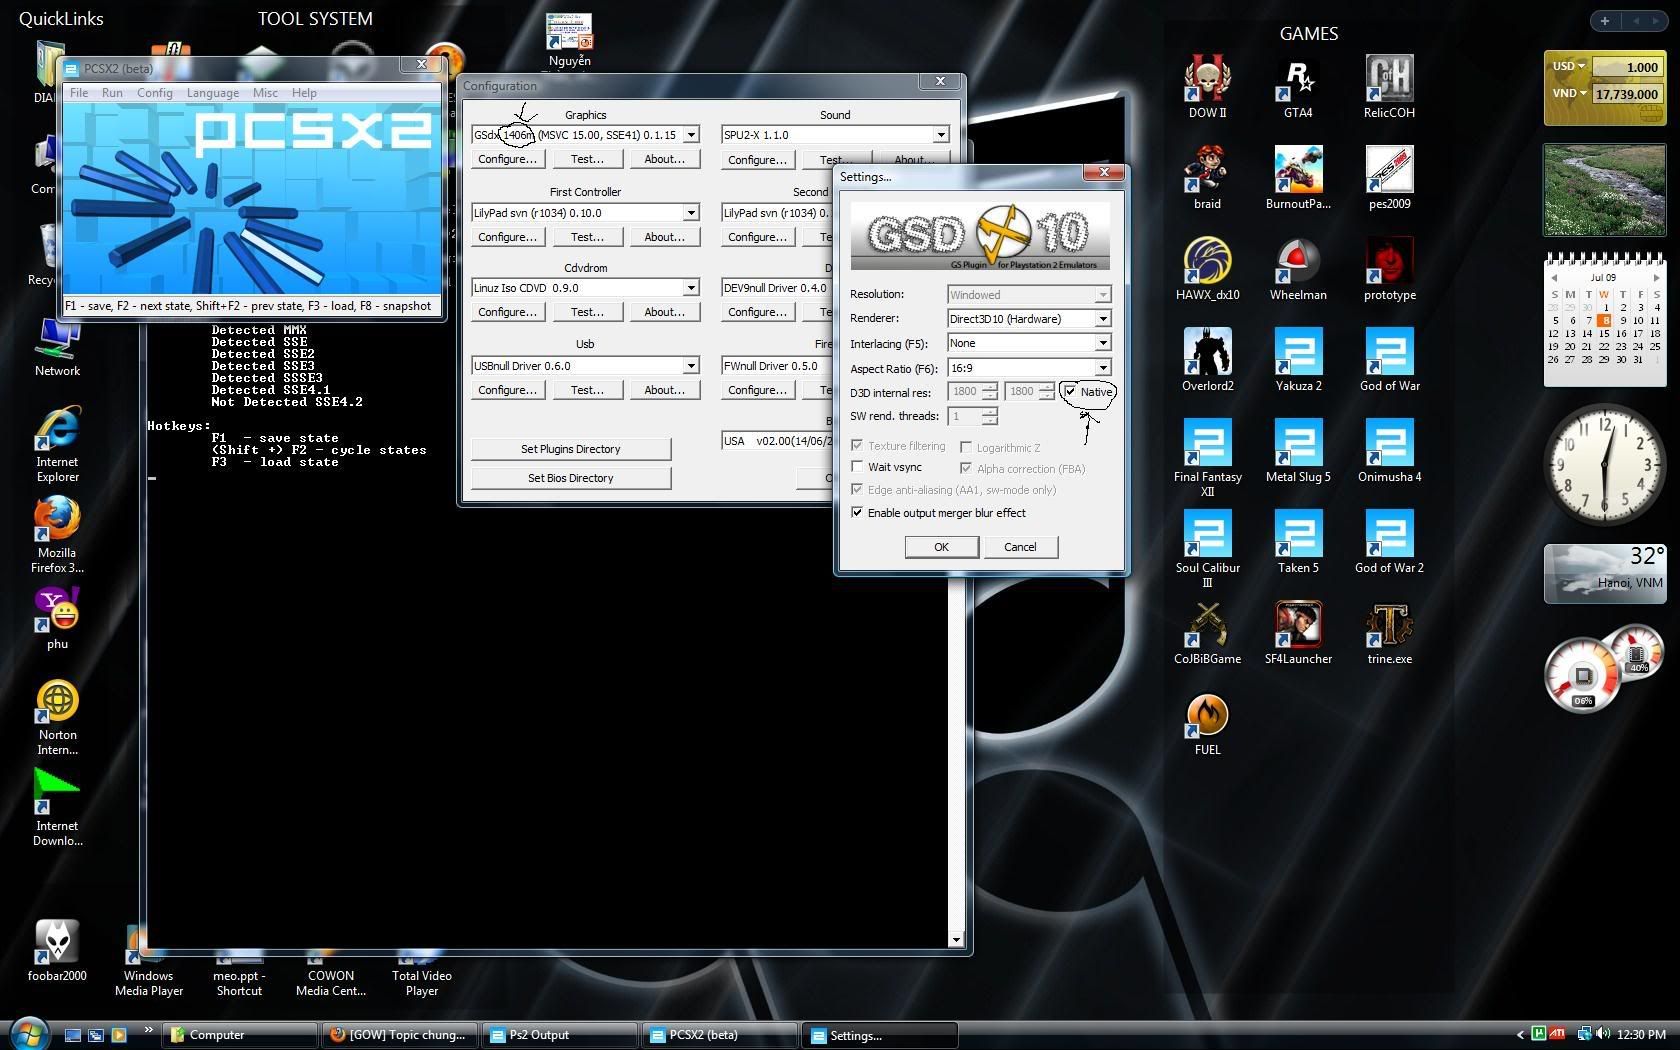
Task: Launch the Wheelman game icon
Action: click(1298, 268)
